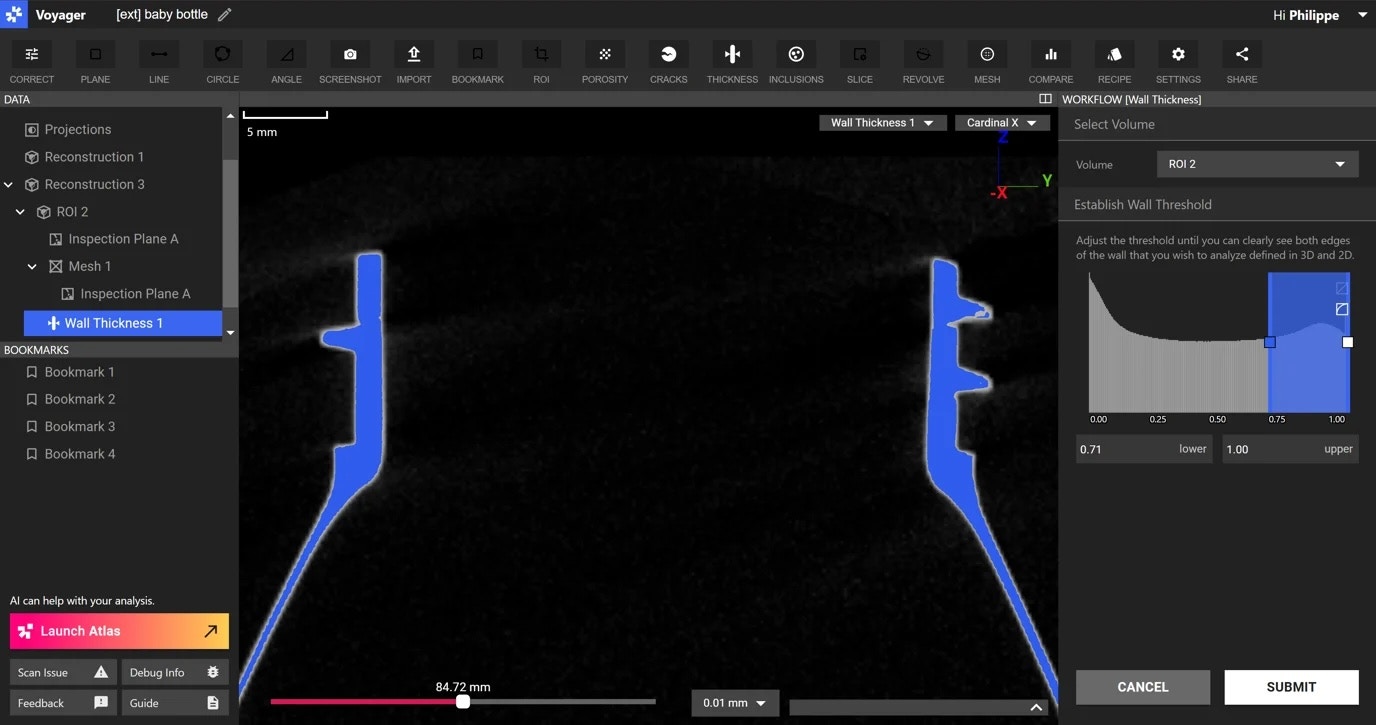This screenshot has height=725, width=1376.
Task: Click the Launch Atlas button
Action: [x=119, y=631]
